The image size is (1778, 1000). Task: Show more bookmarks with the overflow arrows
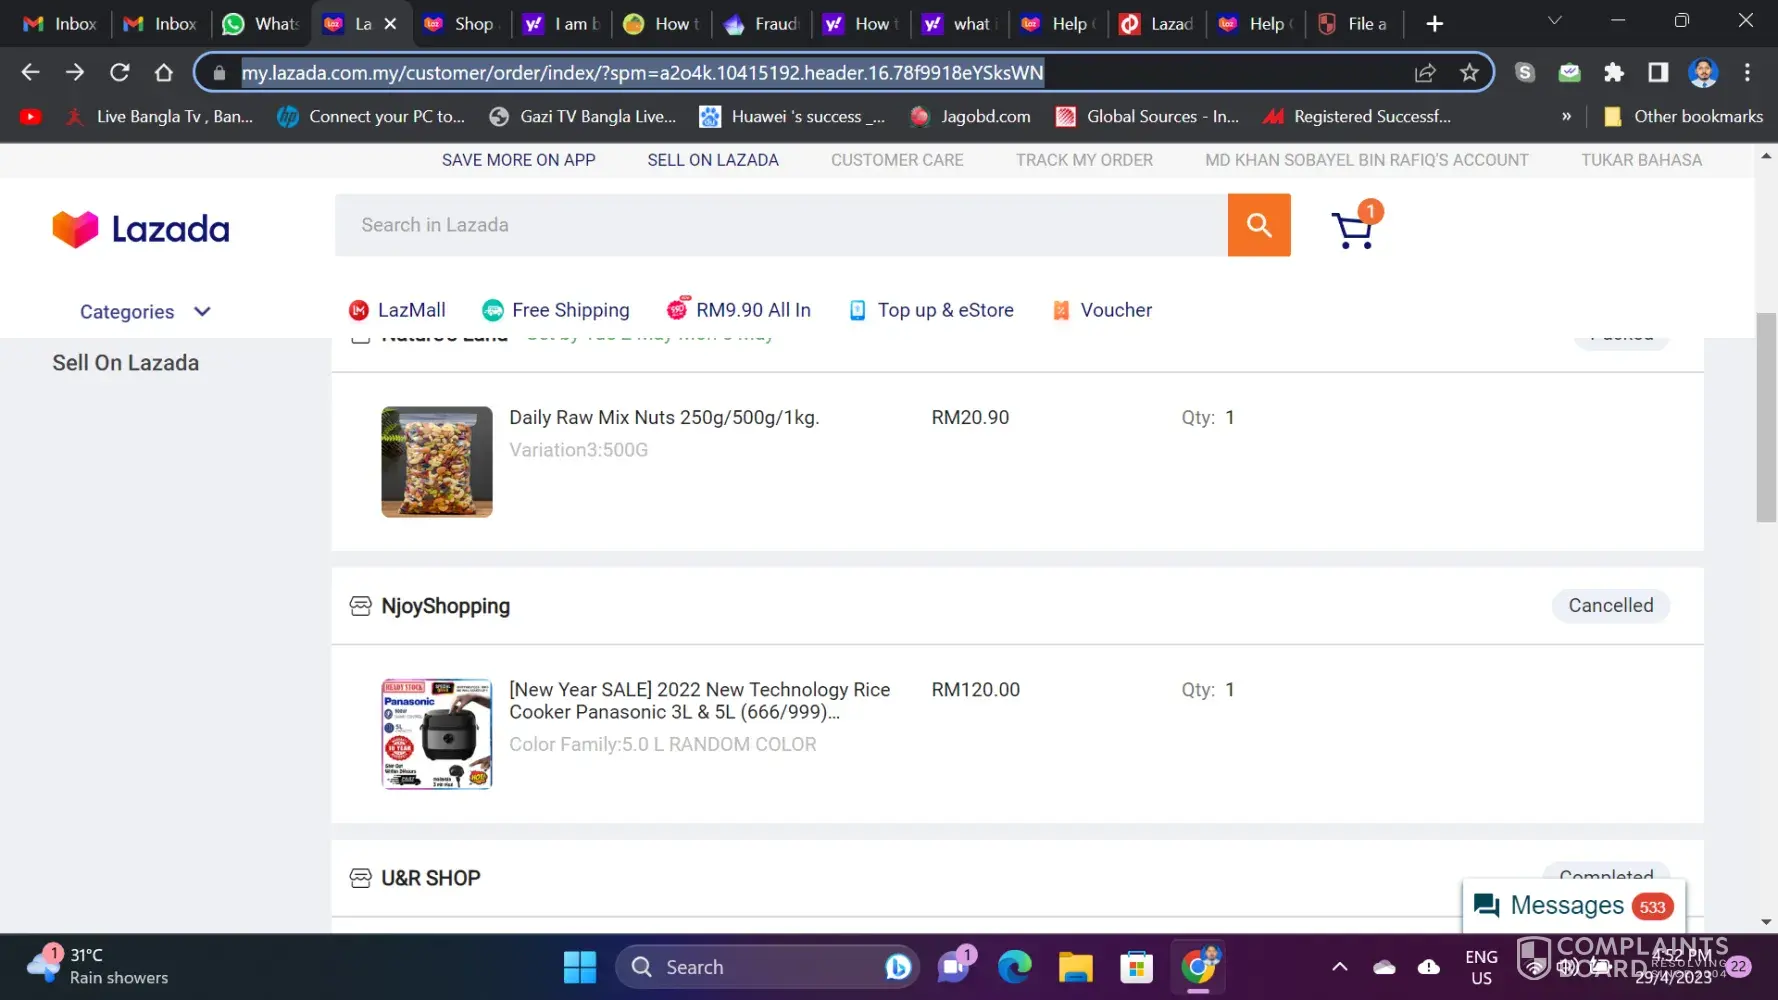1566,117
